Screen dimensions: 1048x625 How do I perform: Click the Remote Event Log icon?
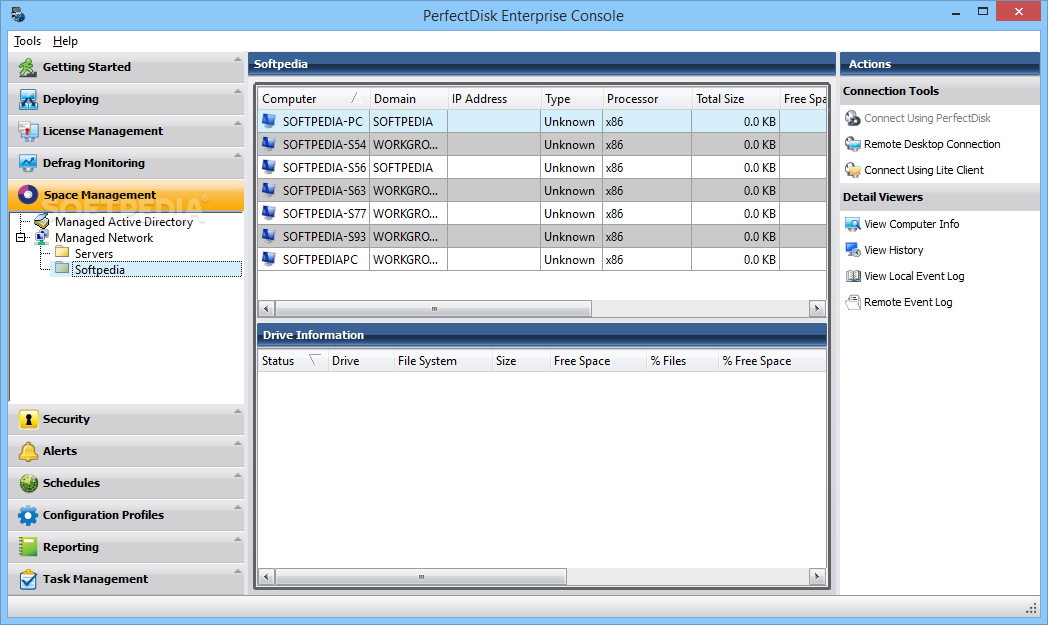(852, 302)
